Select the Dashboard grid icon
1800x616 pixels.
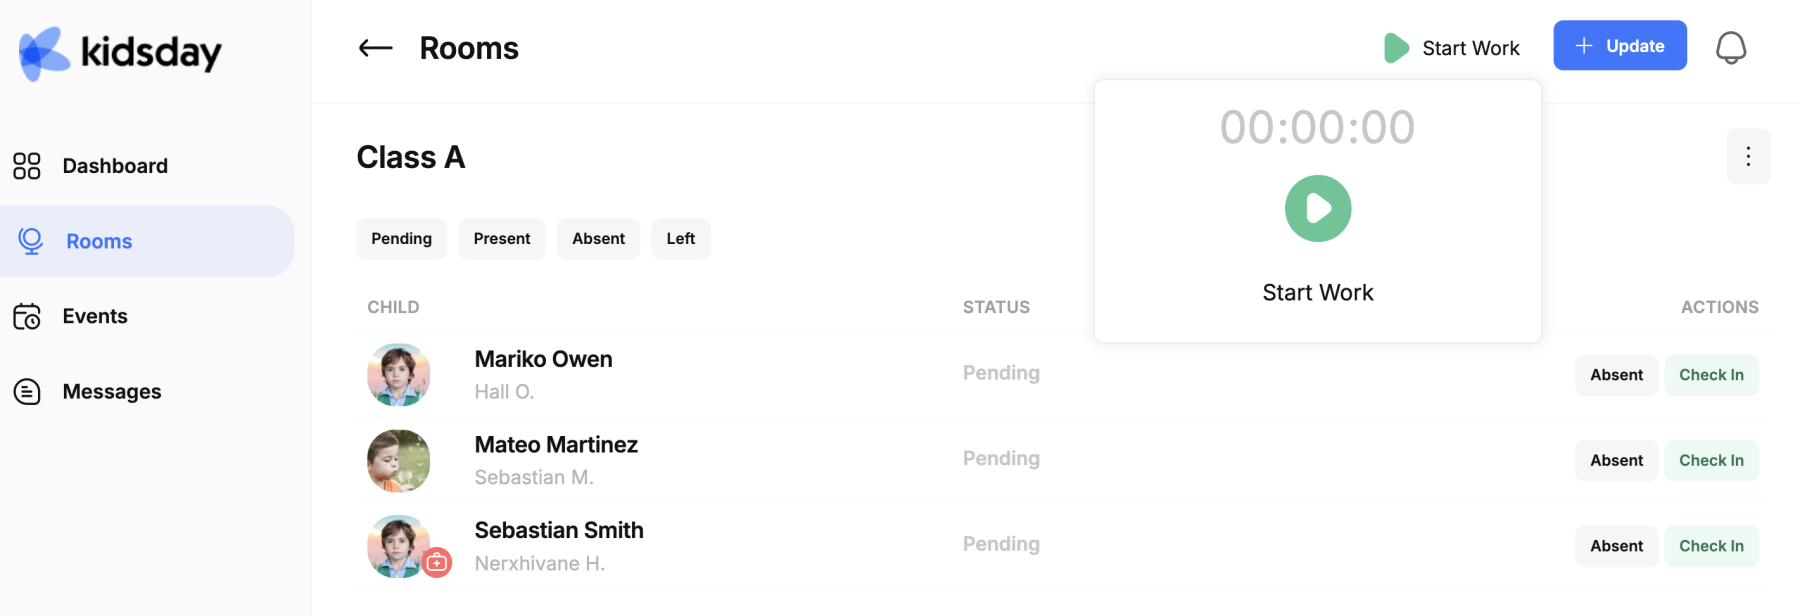[27, 166]
